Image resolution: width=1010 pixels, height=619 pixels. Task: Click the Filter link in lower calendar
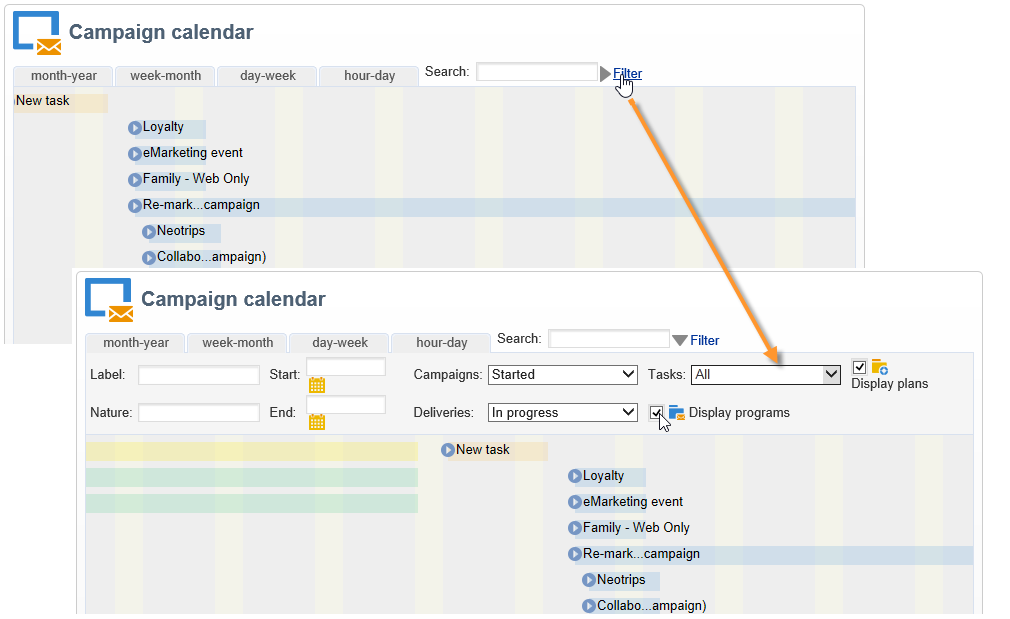click(x=704, y=340)
